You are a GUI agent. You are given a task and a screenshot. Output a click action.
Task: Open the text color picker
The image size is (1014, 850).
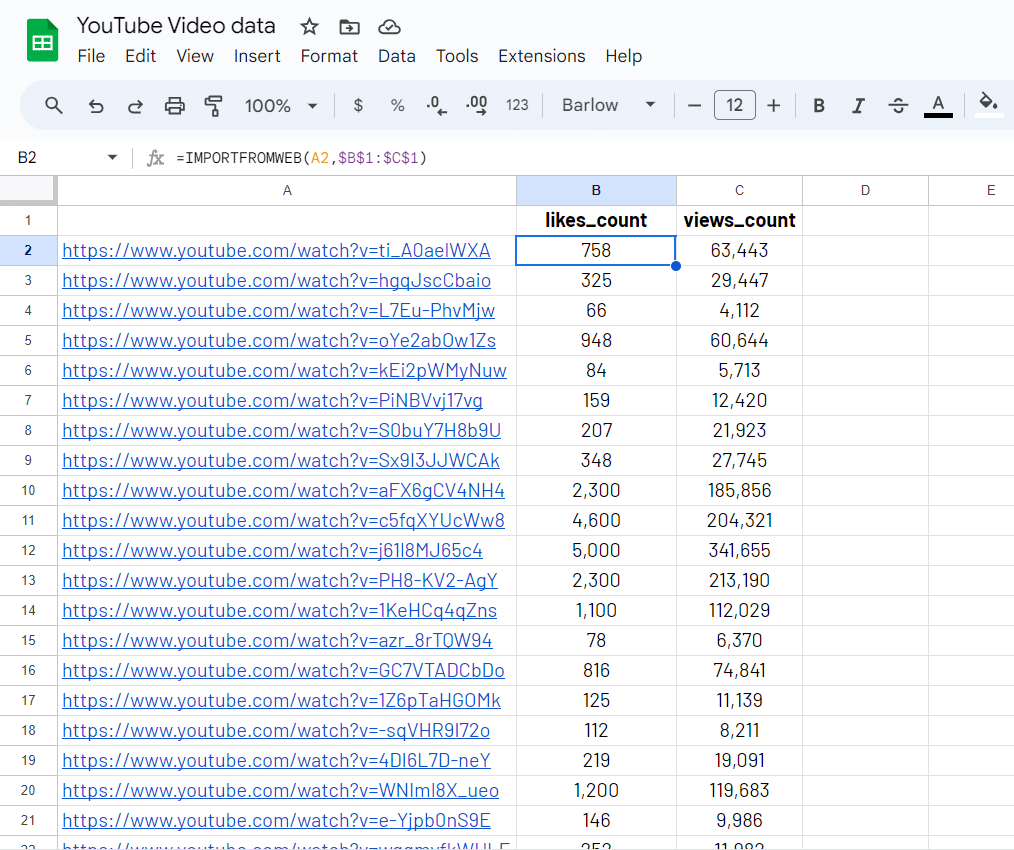click(937, 106)
